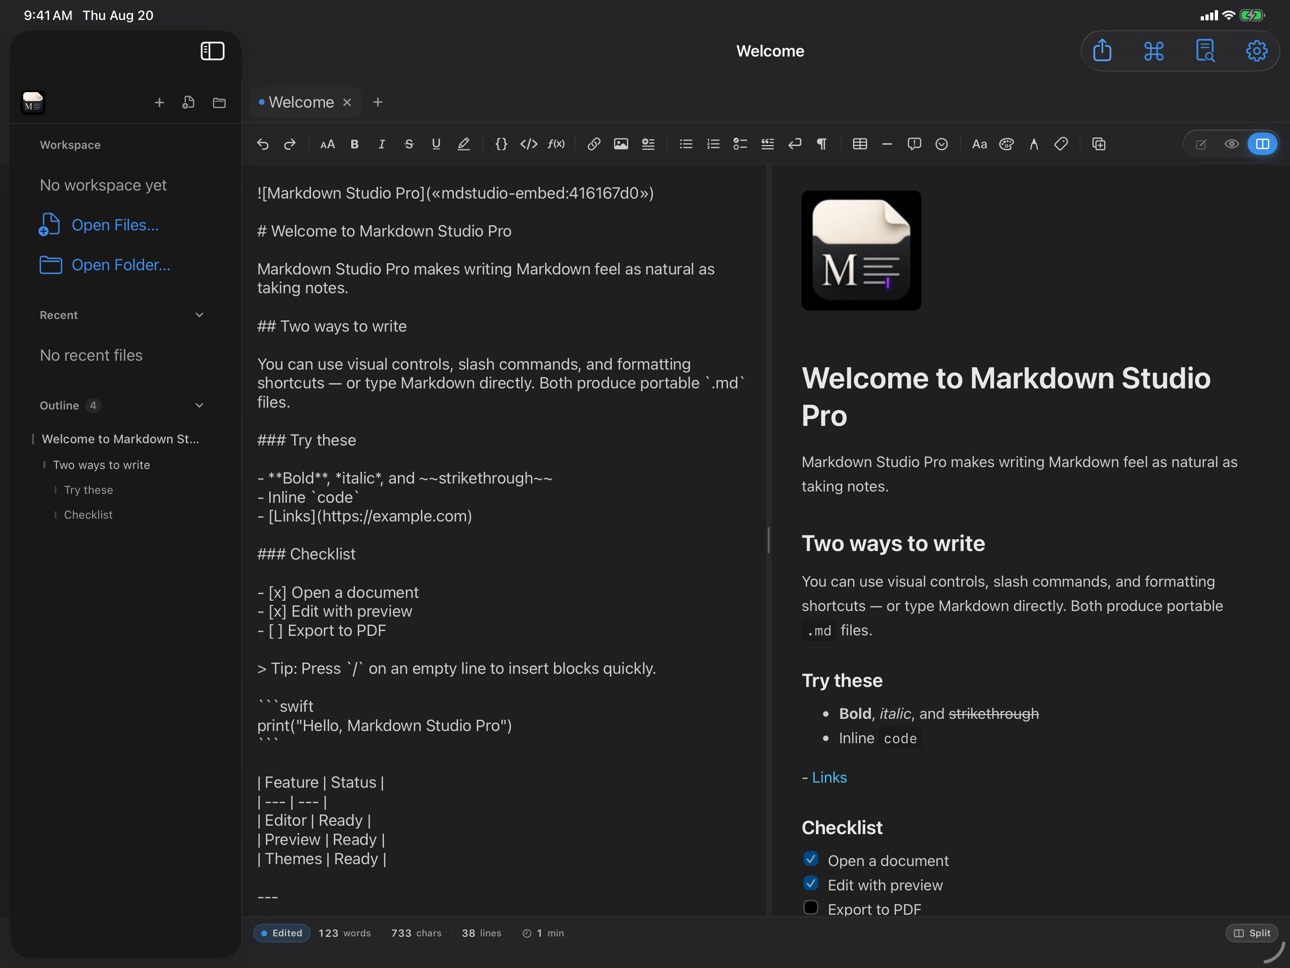Uncheck the 'Edit with preview' preview checkbox
1290x968 pixels.
(811, 884)
